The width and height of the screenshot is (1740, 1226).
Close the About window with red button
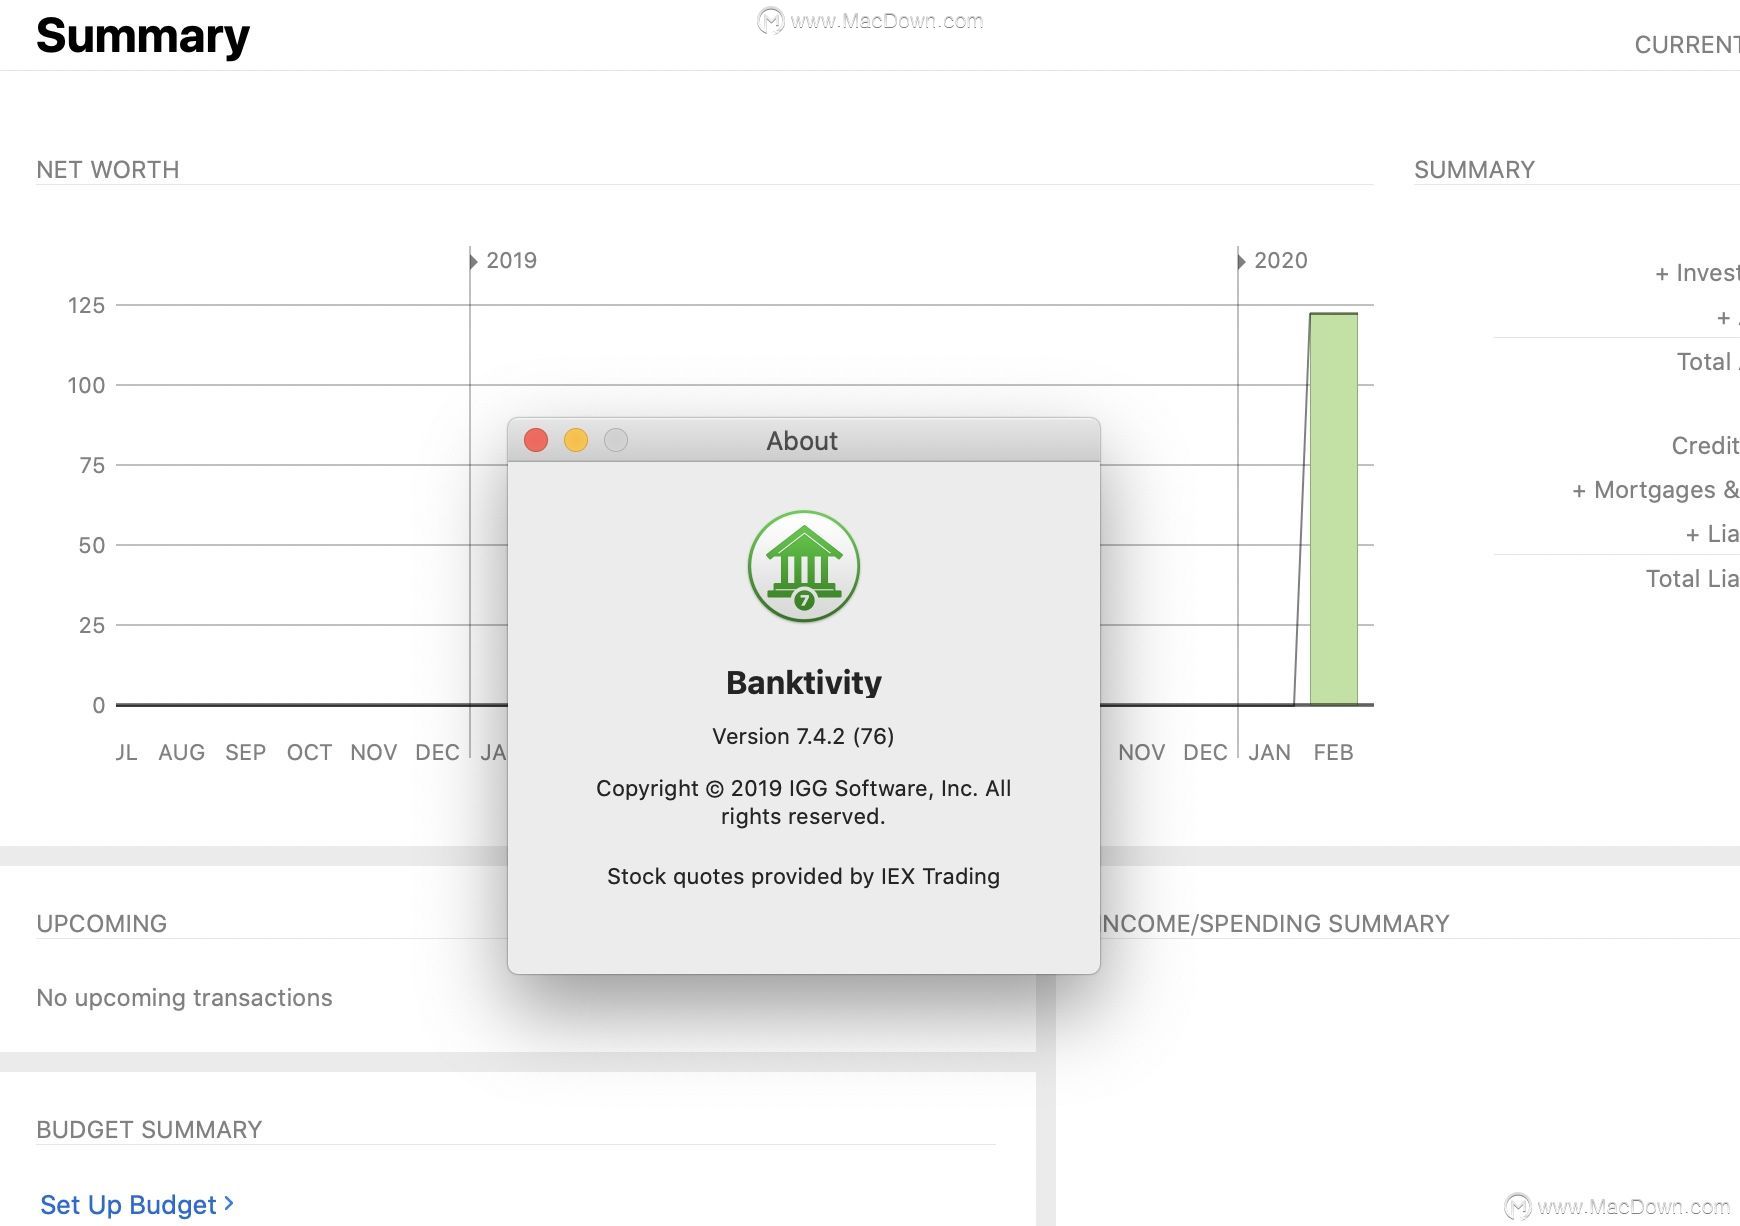coord(536,440)
